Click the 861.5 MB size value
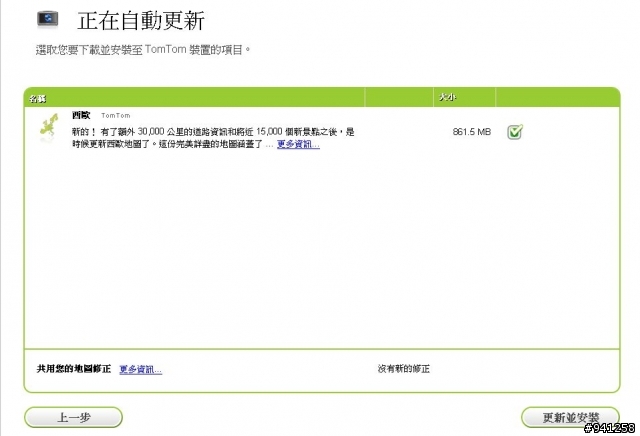Screen dimensions: 640x436 [472, 132]
